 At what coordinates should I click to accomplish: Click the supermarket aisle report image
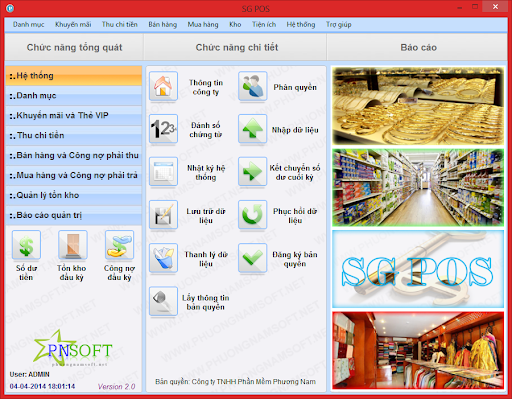pyautogui.click(x=418, y=188)
